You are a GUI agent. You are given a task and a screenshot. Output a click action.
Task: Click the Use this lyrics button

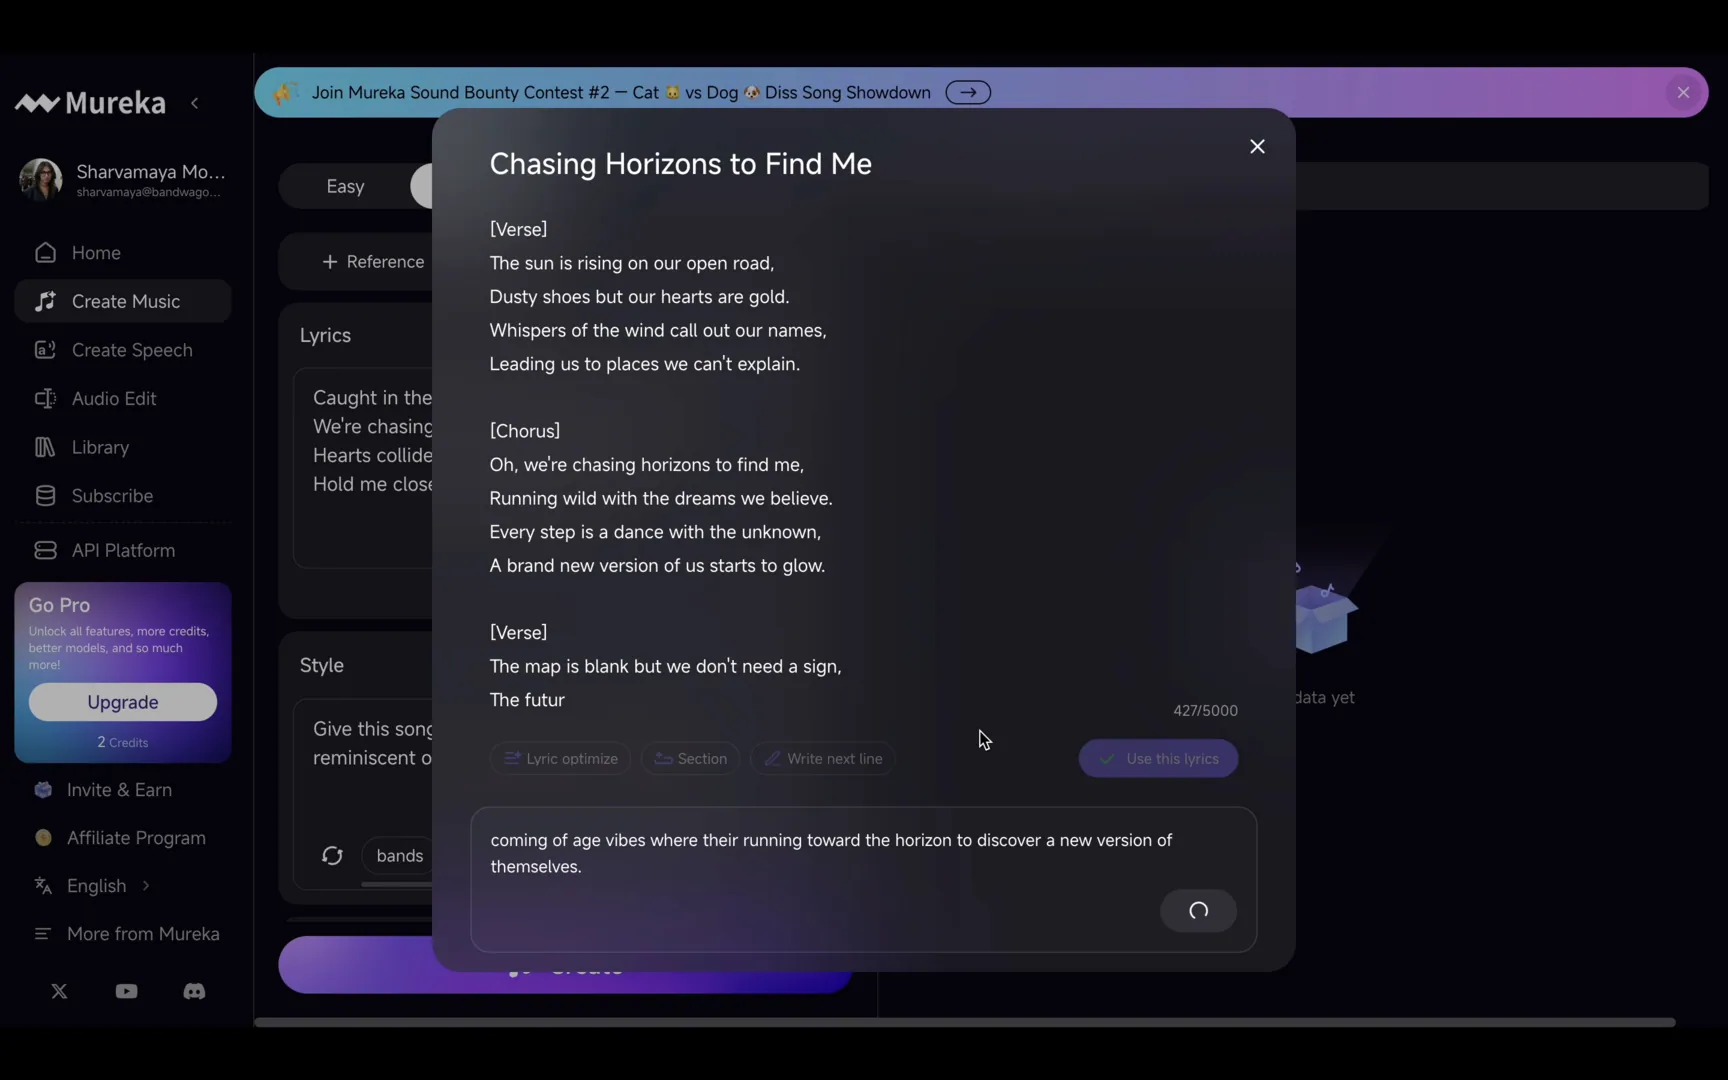click(1158, 759)
